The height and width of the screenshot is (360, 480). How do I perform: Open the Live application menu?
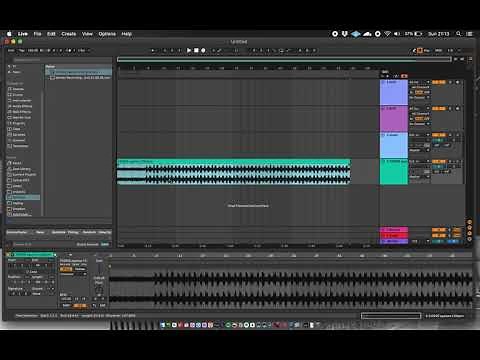(x=23, y=34)
